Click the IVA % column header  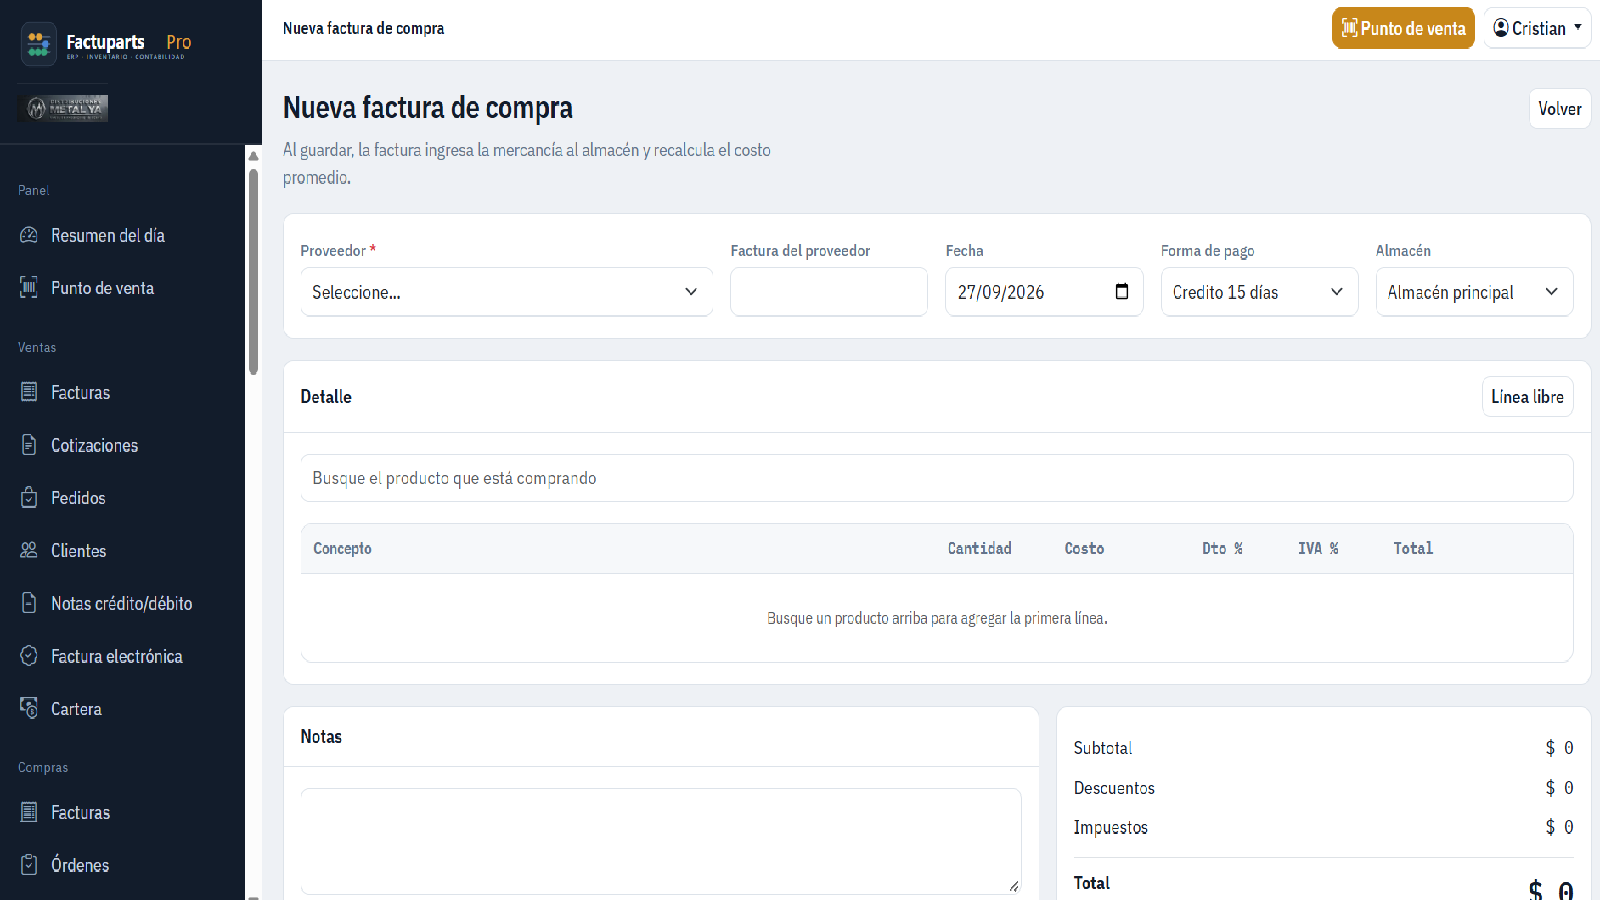point(1318,548)
